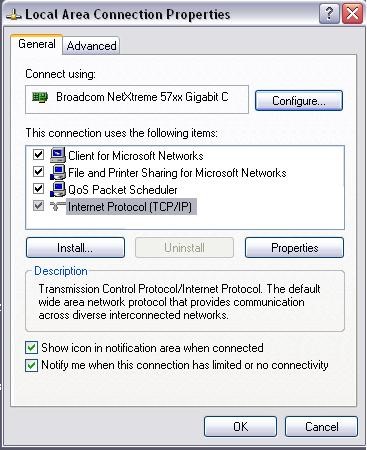
Task: Click the File and Printer Sharing icon
Action: click(x=58, y=172)
